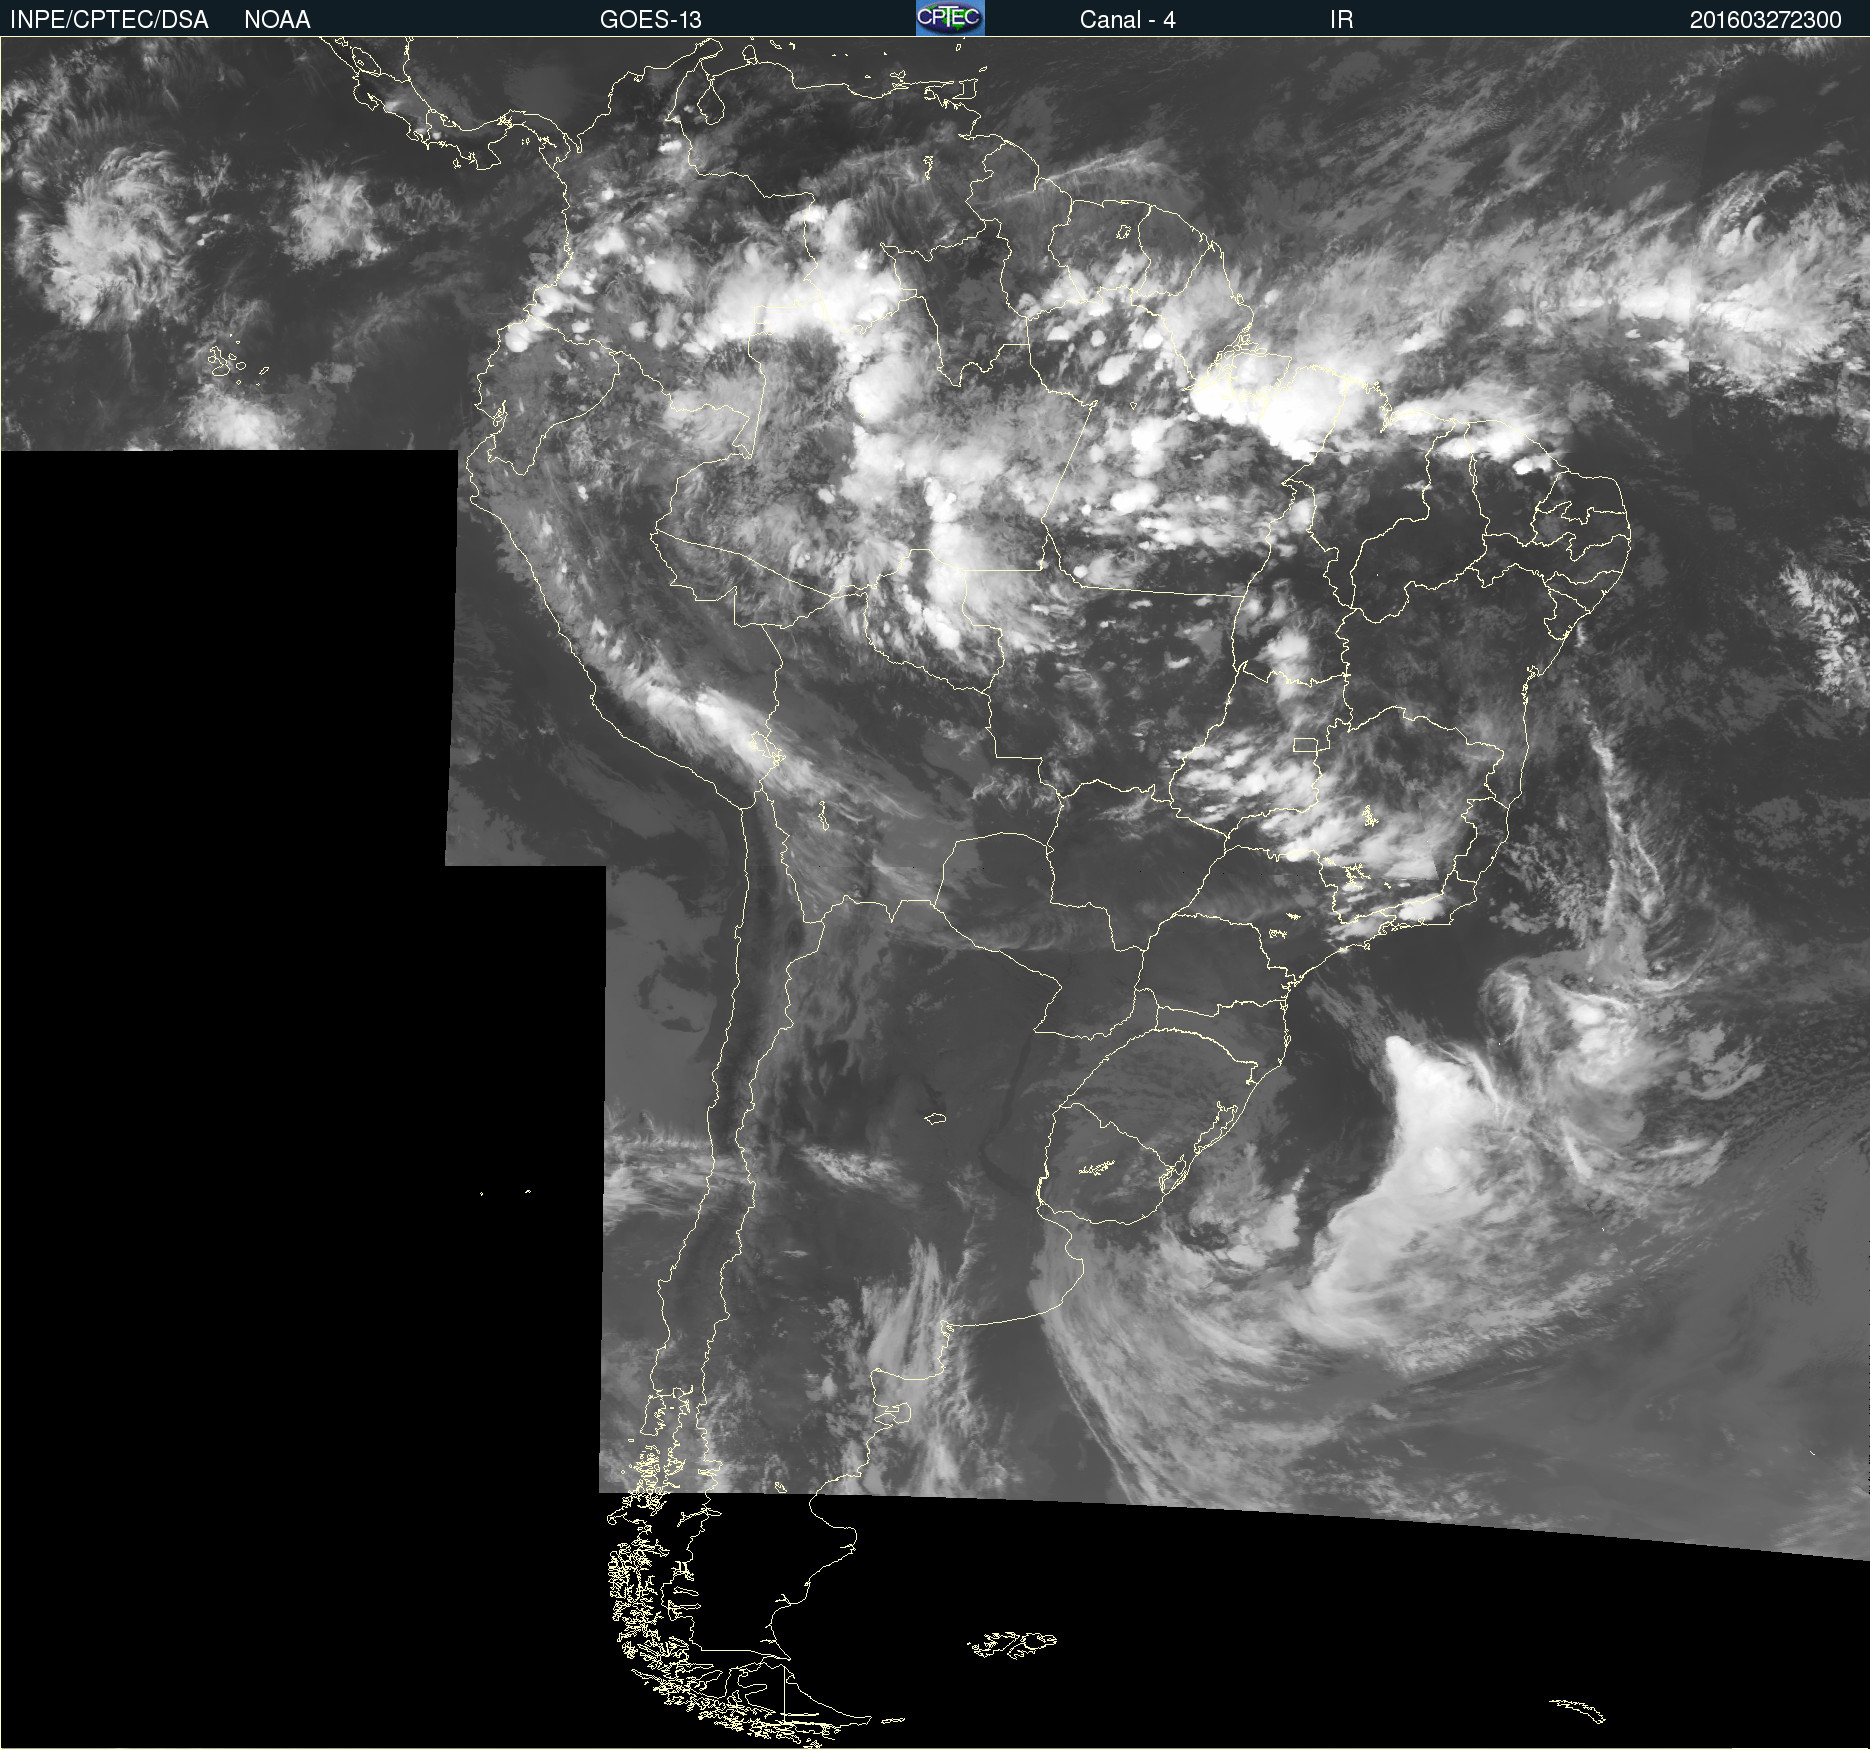
Task: Click the Canal - 4 label
Action: coord(1127,20)
